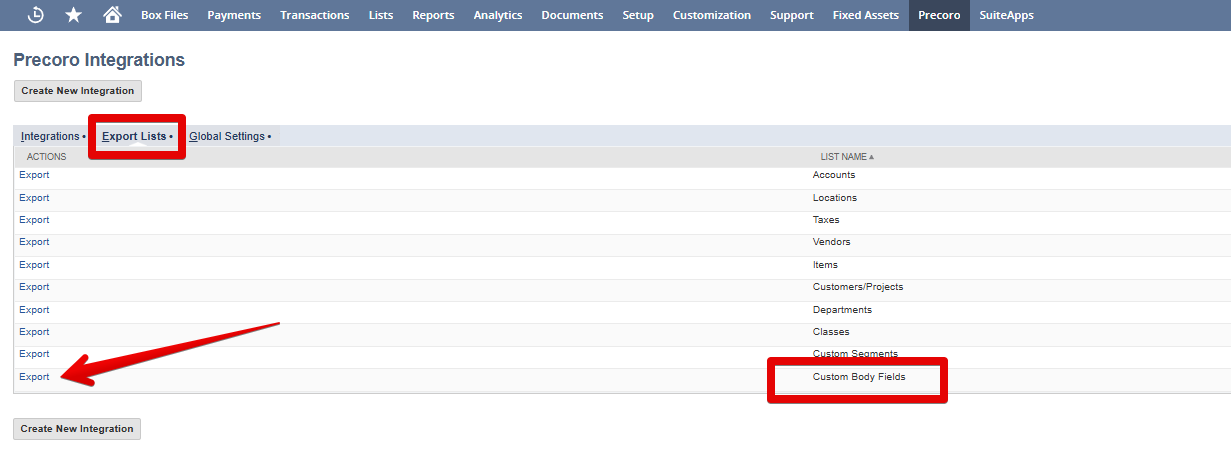Viewport: 1231px width, 459px height.
Task: Switch to the Integrations subtab
Action: click(x=50, y=136)
